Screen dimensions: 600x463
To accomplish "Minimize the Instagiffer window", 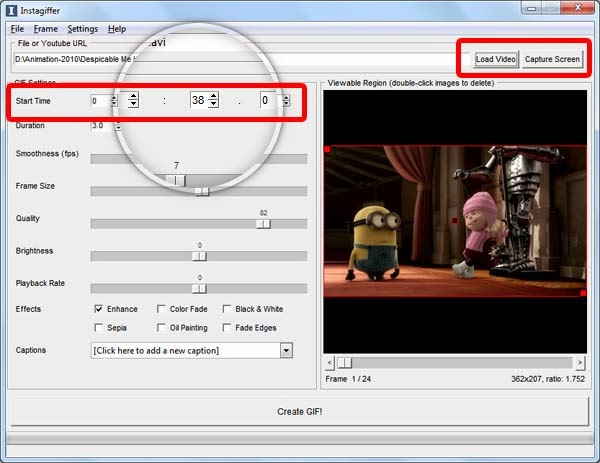I will coord(532,8).
